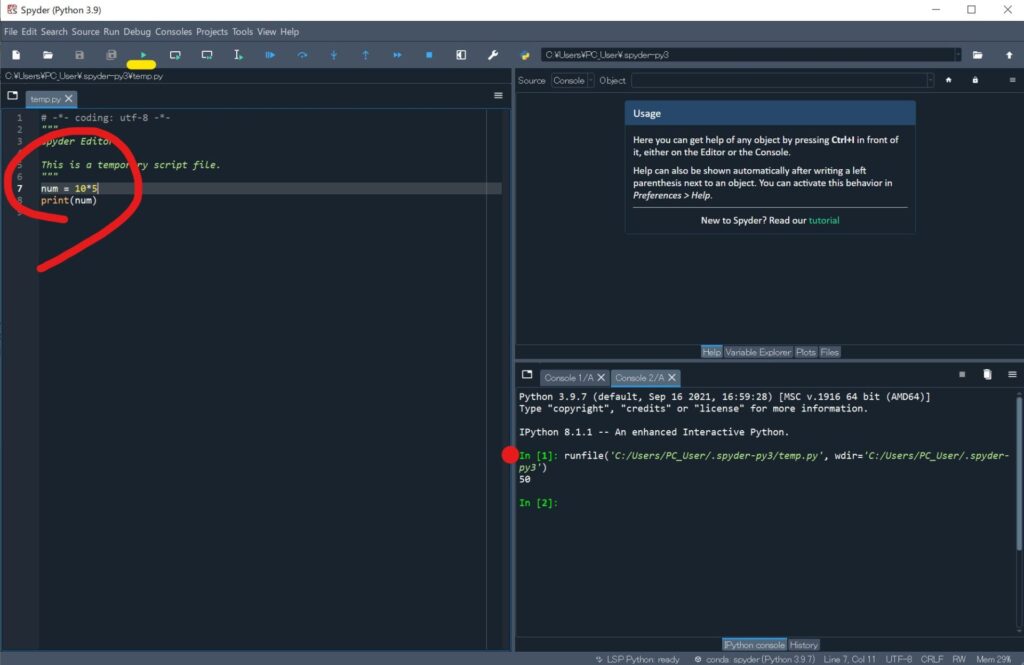The height and width of the screenshot is (665, 1024).
Task: Execute current line debug step icon
Action: (302, 55)
